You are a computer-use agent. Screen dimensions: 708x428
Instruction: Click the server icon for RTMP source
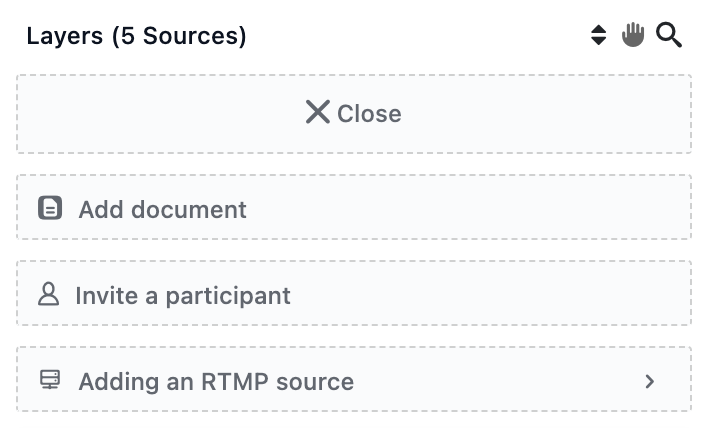pyautogui.click(x=50, y=380)
